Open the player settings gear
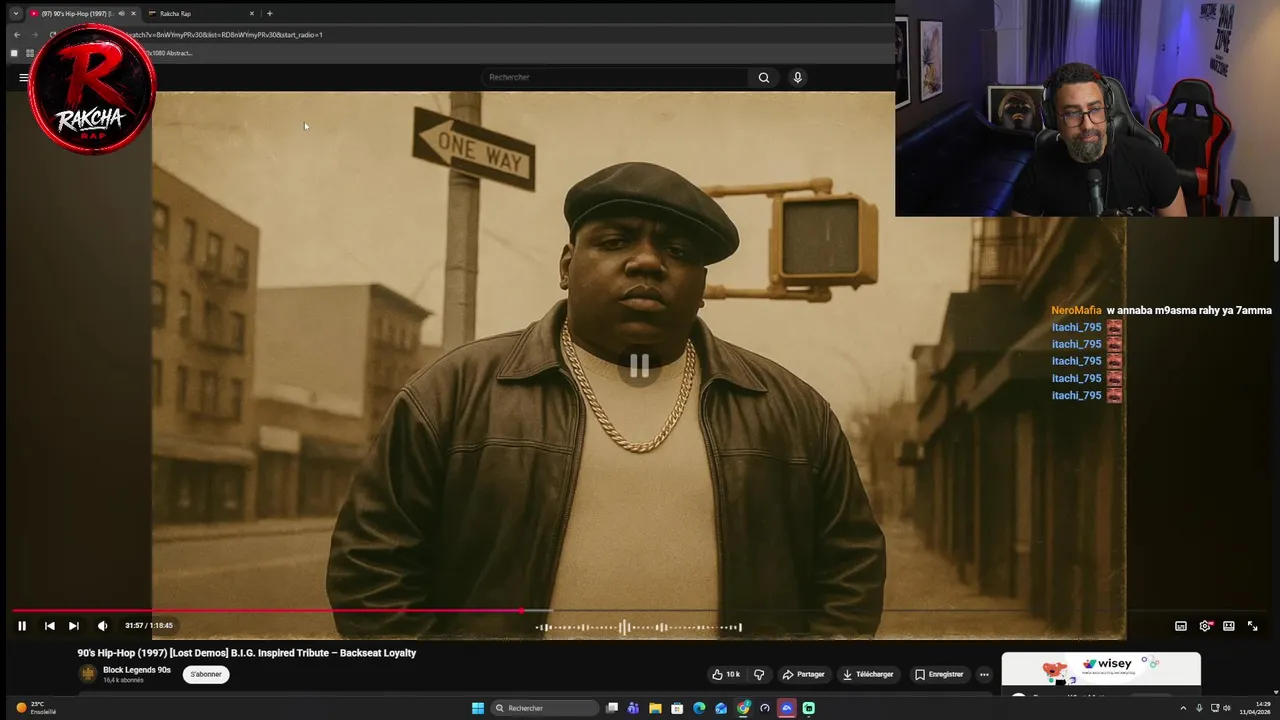This screenshot has height=720, width=1280. point(1205,626)
